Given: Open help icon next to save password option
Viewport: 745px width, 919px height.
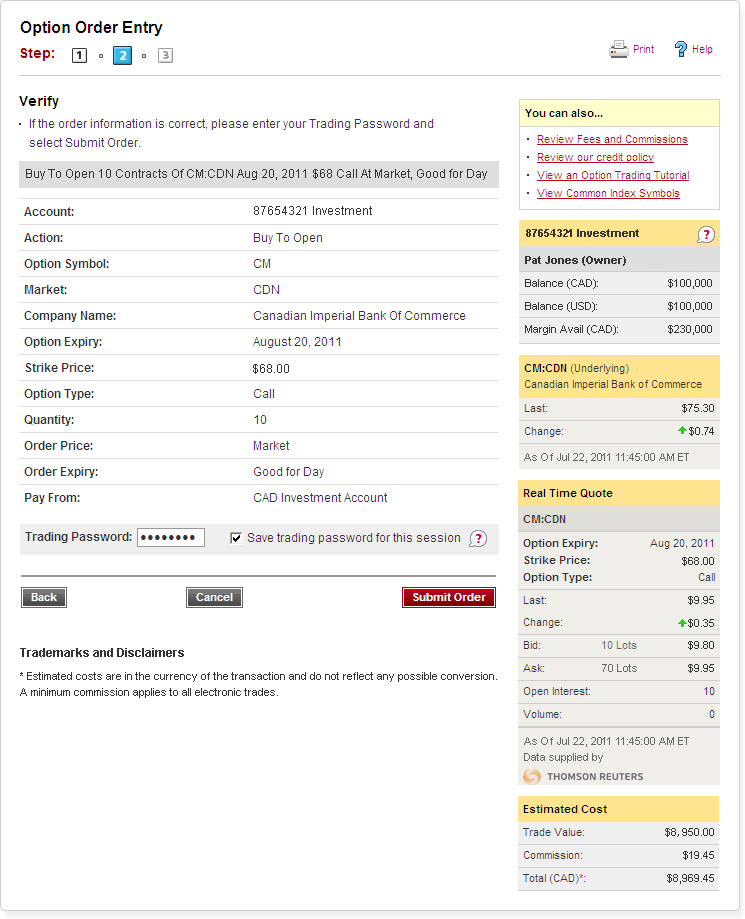Looking at the screenshot, I should (478, 538).
